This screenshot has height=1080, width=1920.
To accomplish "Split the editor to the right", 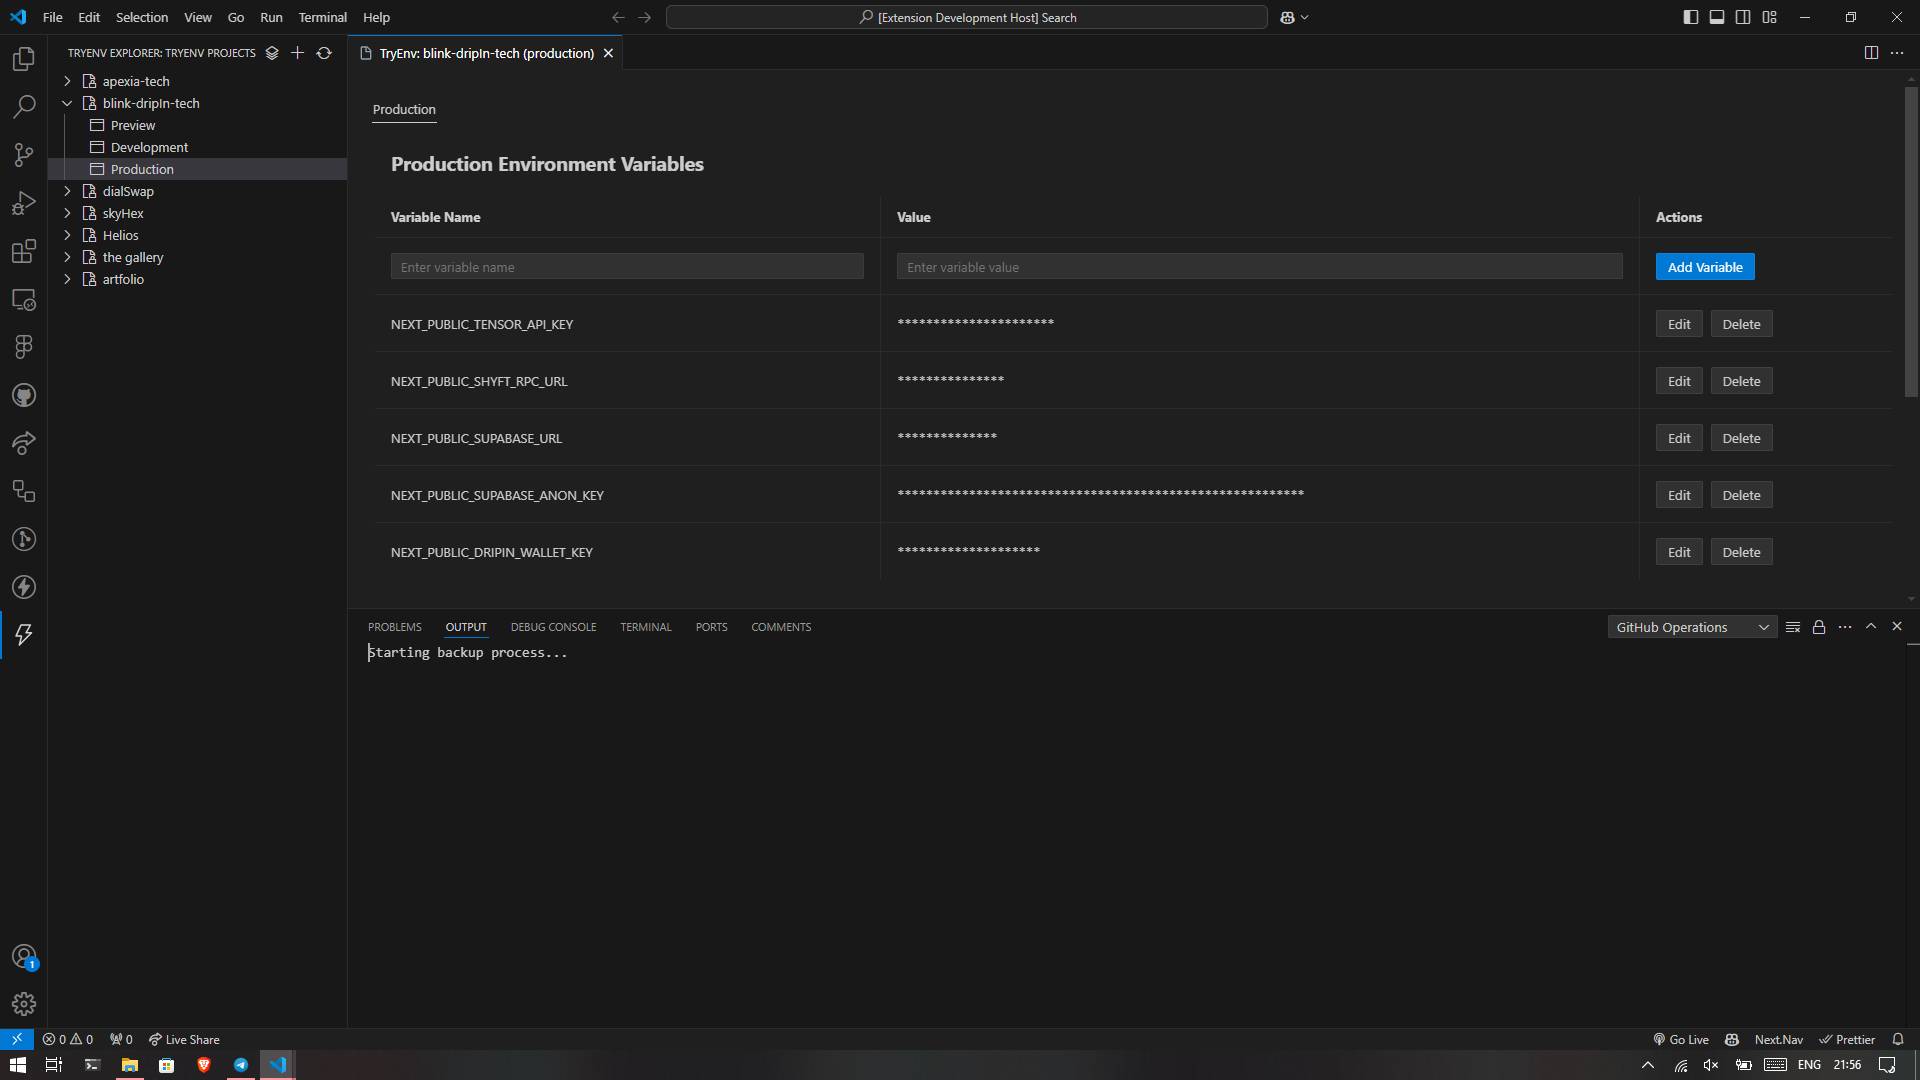I will pos(1871,53).
